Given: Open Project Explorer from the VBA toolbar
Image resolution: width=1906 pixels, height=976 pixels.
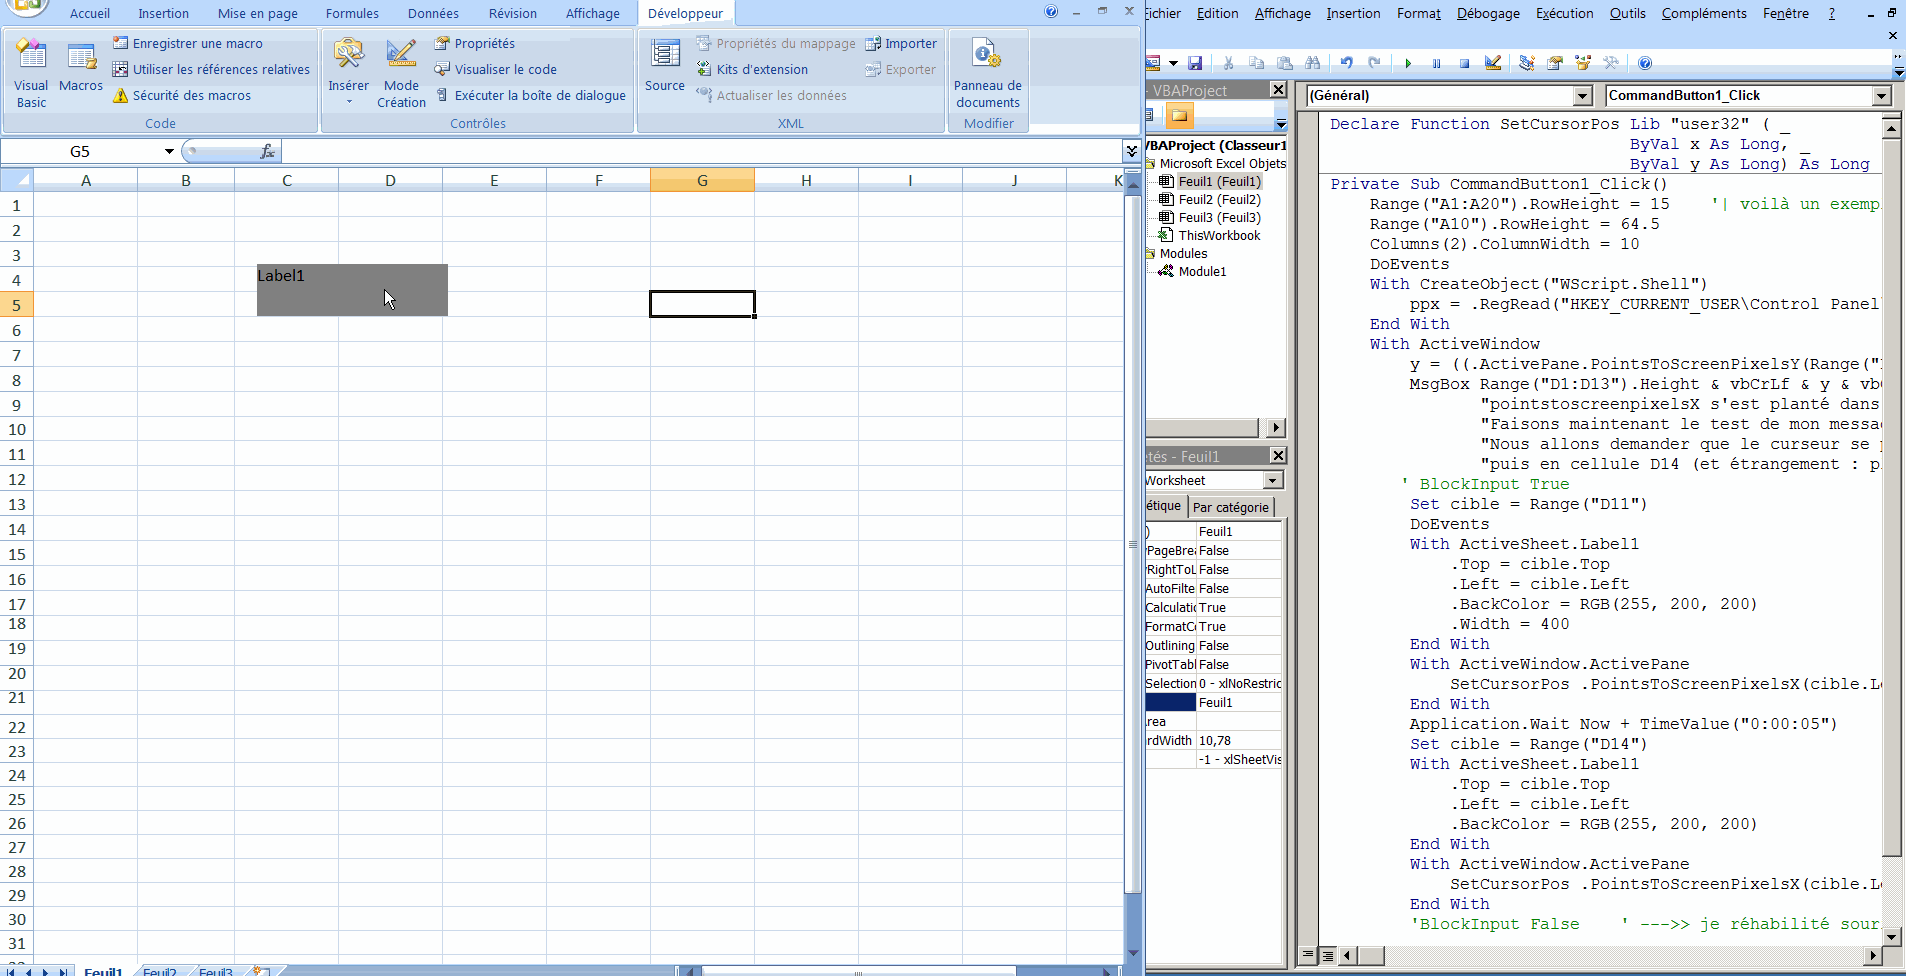Looking at the screenshot, I should pyautogui.click(x=1527, y=63).
